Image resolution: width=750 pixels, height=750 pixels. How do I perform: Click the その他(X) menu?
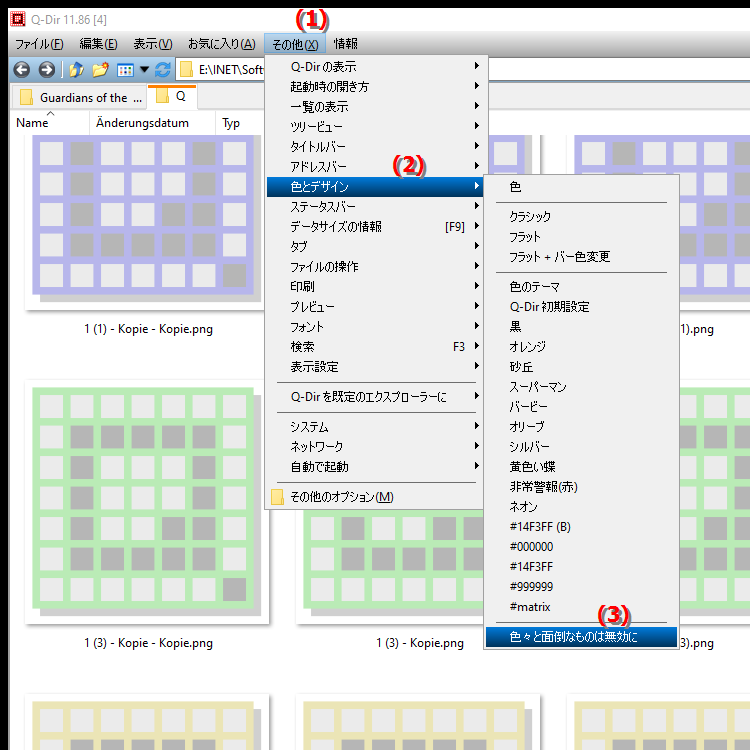(x=295, y=44)
